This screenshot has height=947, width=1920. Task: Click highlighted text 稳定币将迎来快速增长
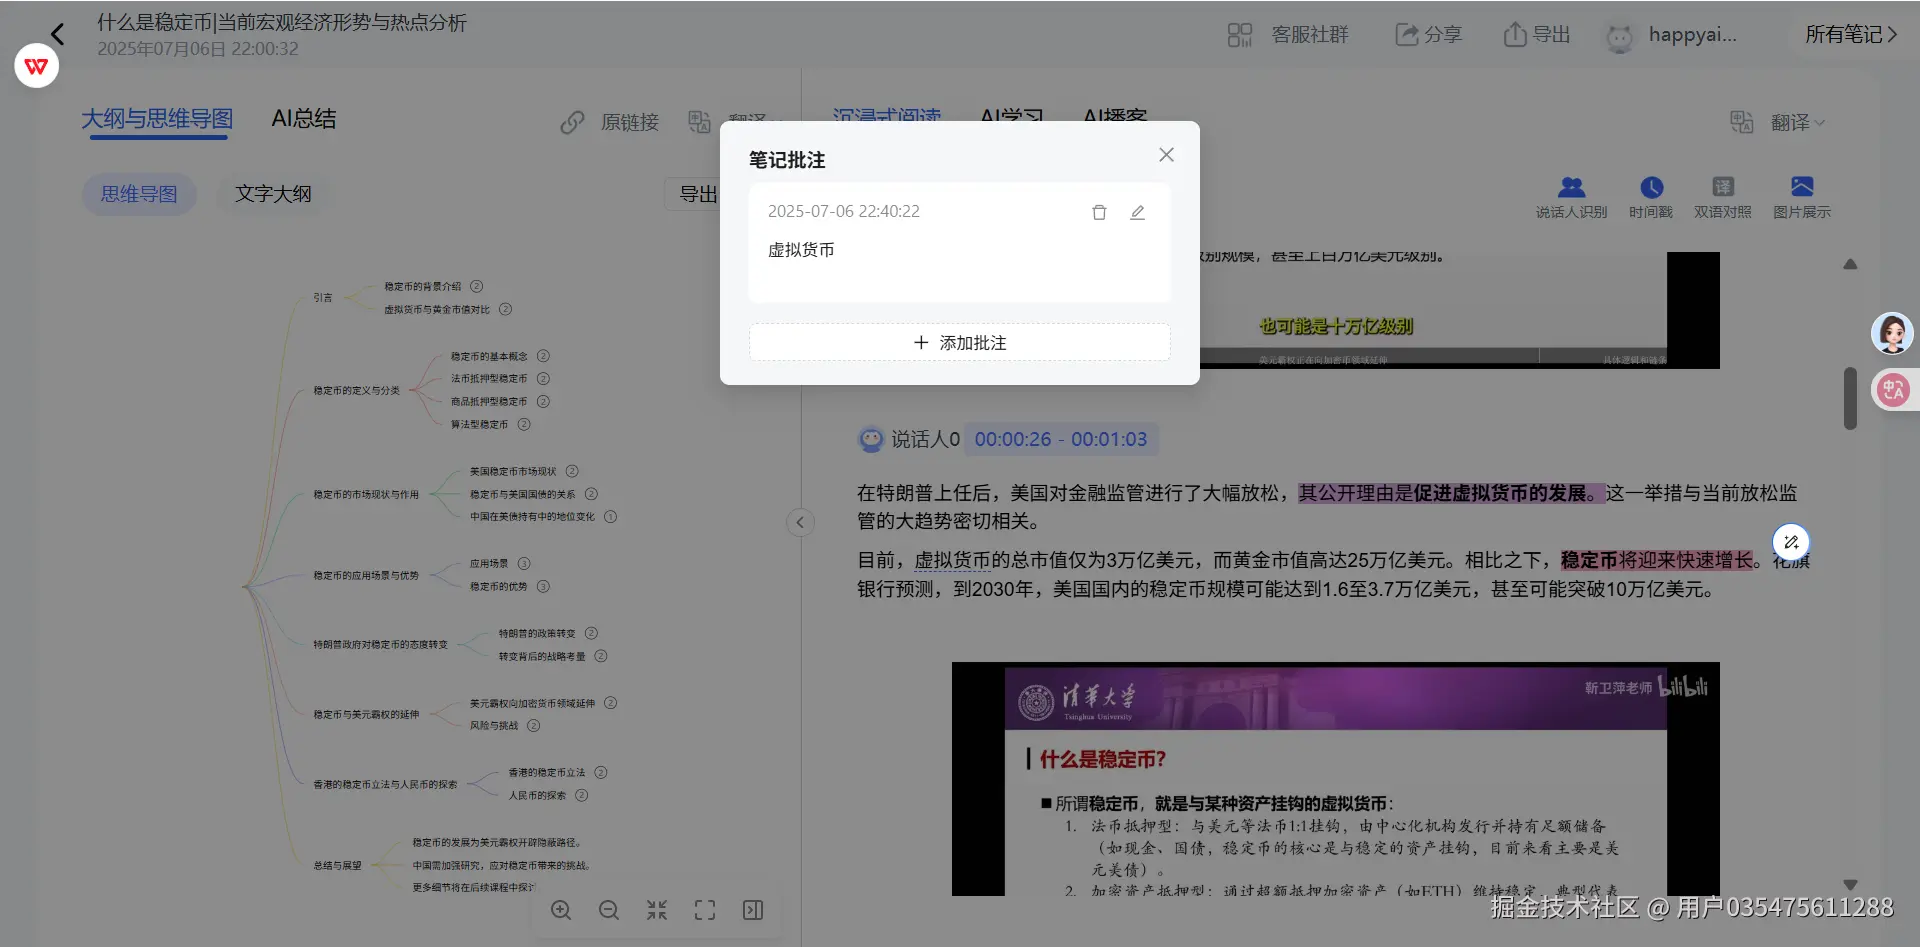point(1657,561)
